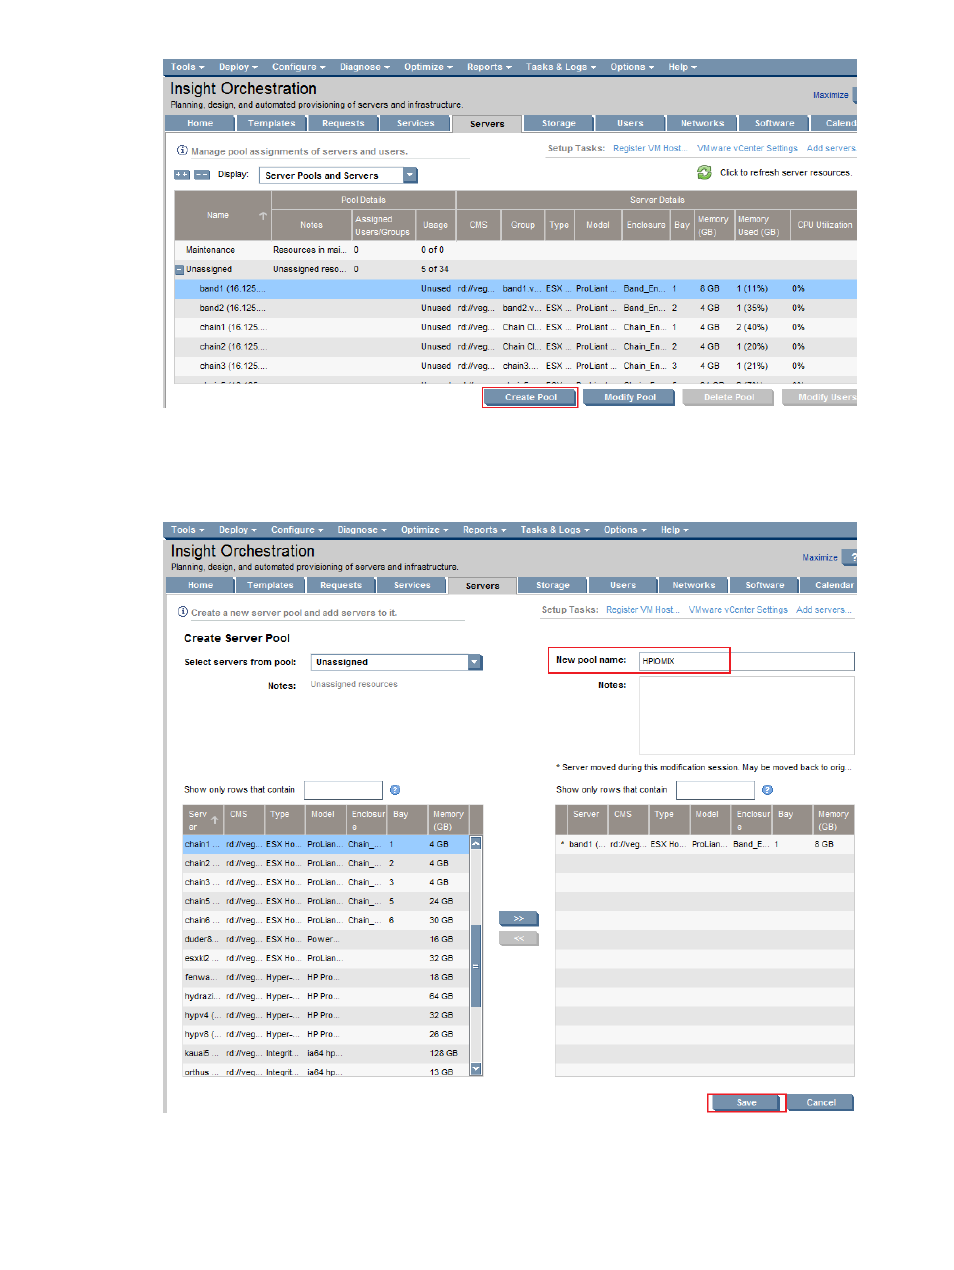Select band1 row in top server table

coord(516,289)
